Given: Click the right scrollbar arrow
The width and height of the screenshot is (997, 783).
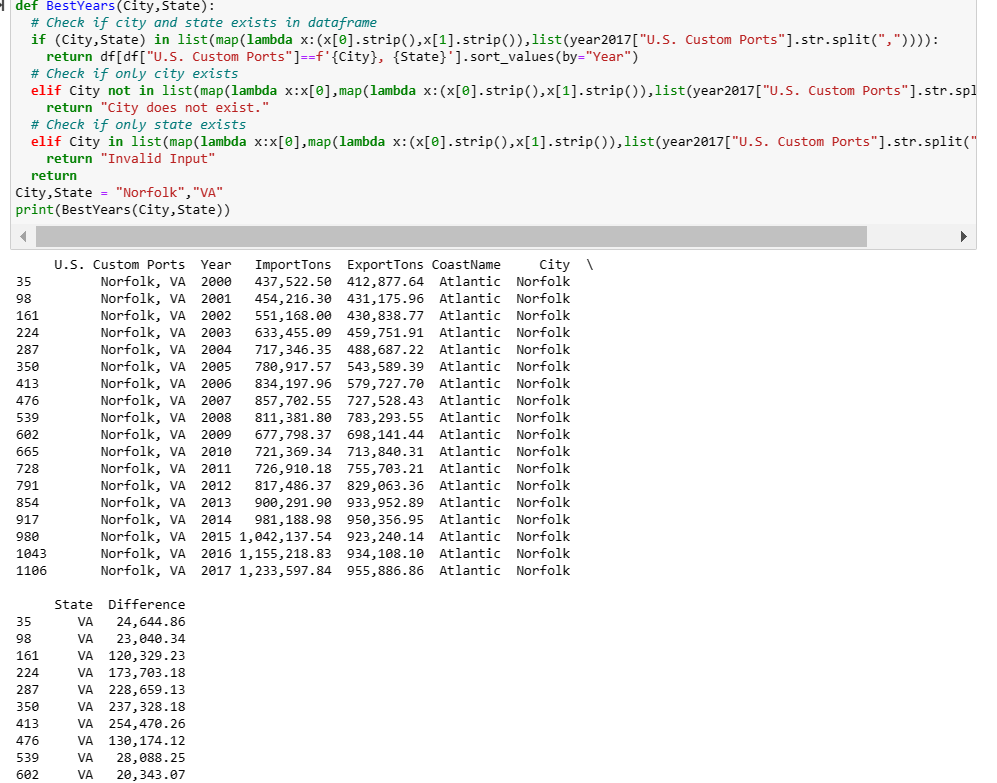Looking at the screenshot, I should (964, 236).
